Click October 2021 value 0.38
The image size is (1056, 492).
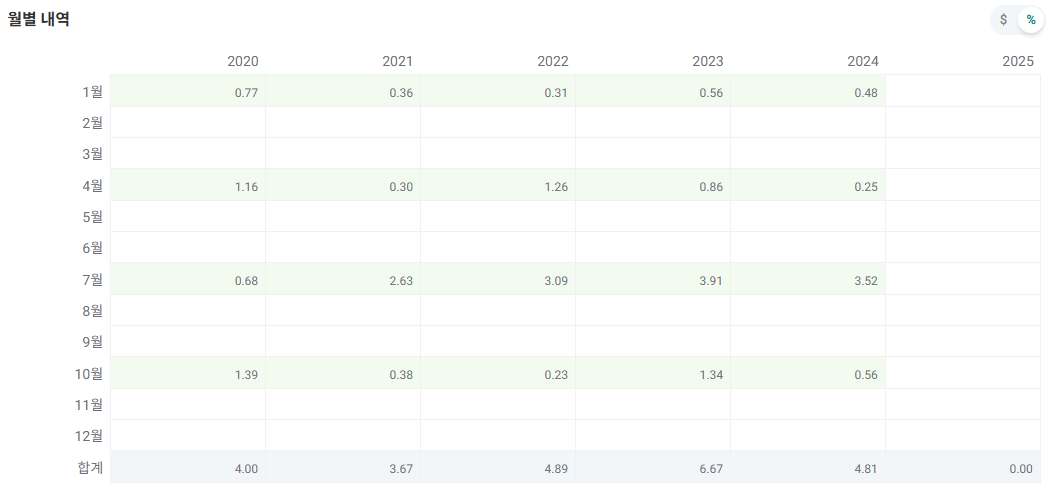[x=401, y=375]
